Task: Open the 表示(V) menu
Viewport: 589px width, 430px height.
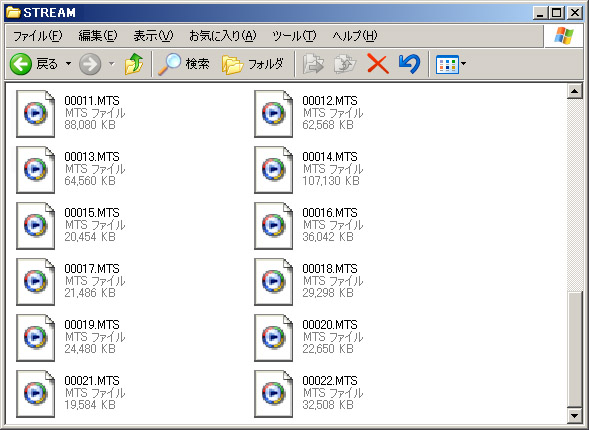Action: [153, 36]
